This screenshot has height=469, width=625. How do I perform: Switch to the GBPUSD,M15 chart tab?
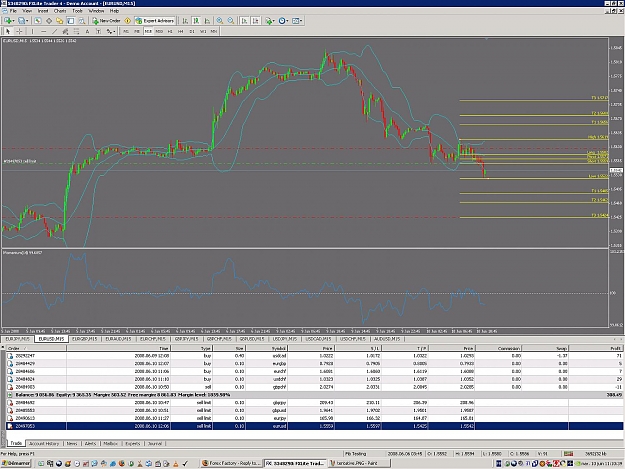(252, 339)
